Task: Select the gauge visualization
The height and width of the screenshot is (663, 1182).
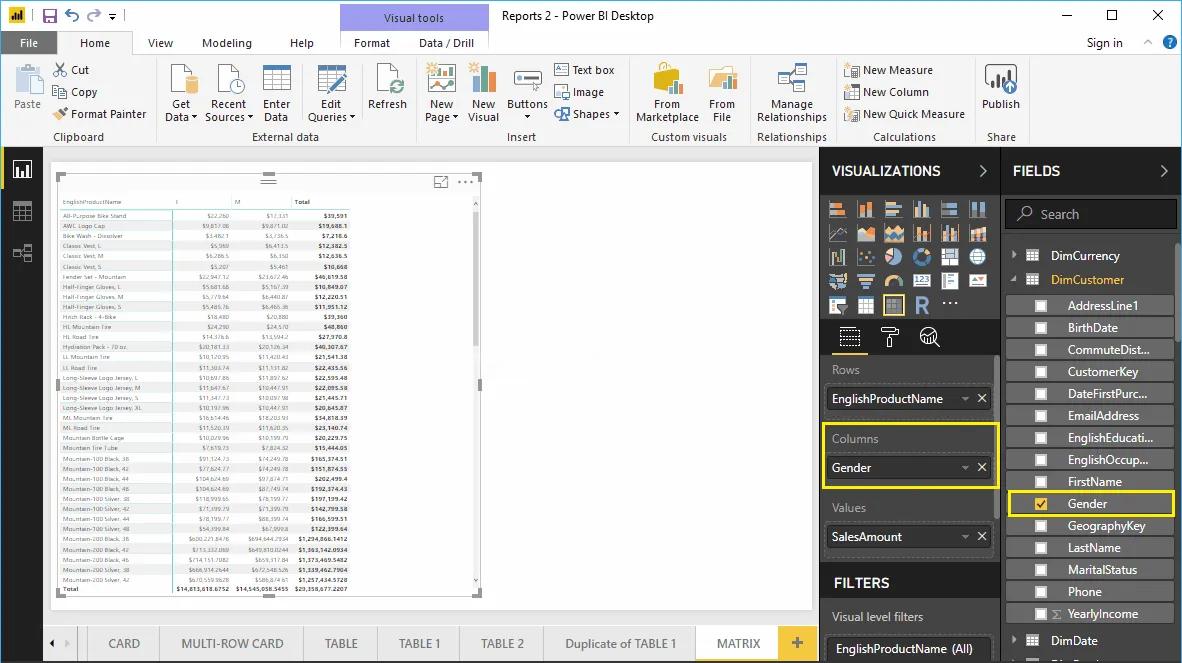Action: pyautogui.click(x=893, y=281)
